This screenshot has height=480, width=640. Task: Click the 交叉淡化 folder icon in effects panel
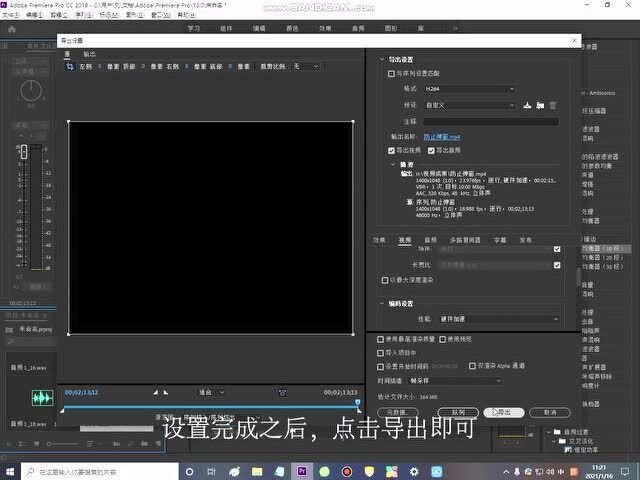pos(562,441)
